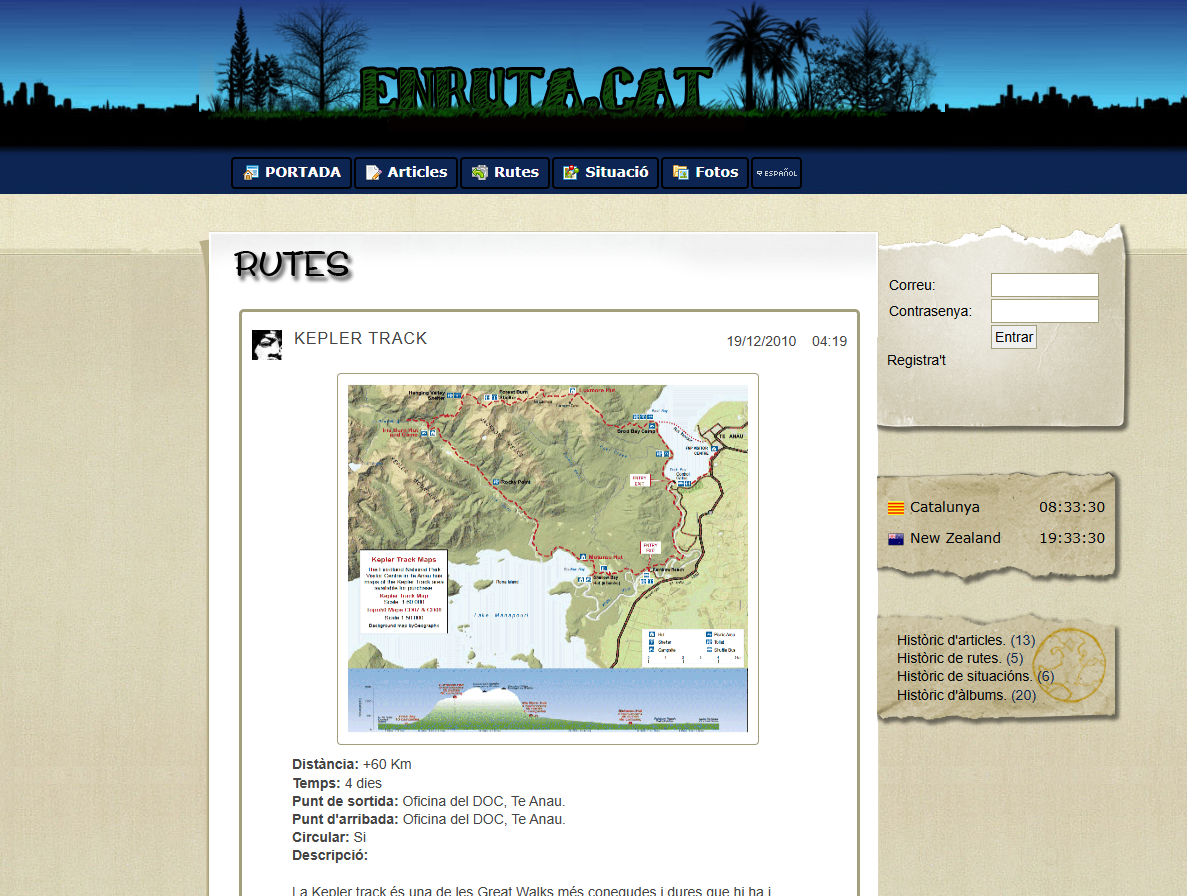Click the author avatar beside Kepler Track
This screenshot has width=1187, height=896.
(x=266, y=345)
